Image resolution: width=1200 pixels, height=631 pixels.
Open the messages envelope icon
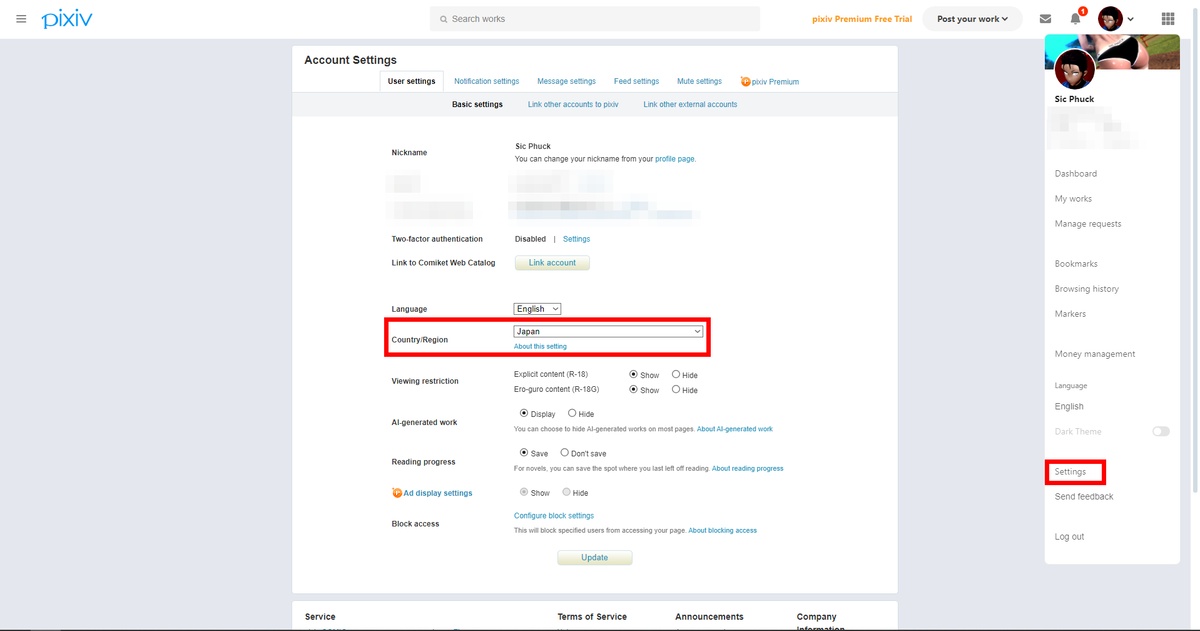[1045, 19]
